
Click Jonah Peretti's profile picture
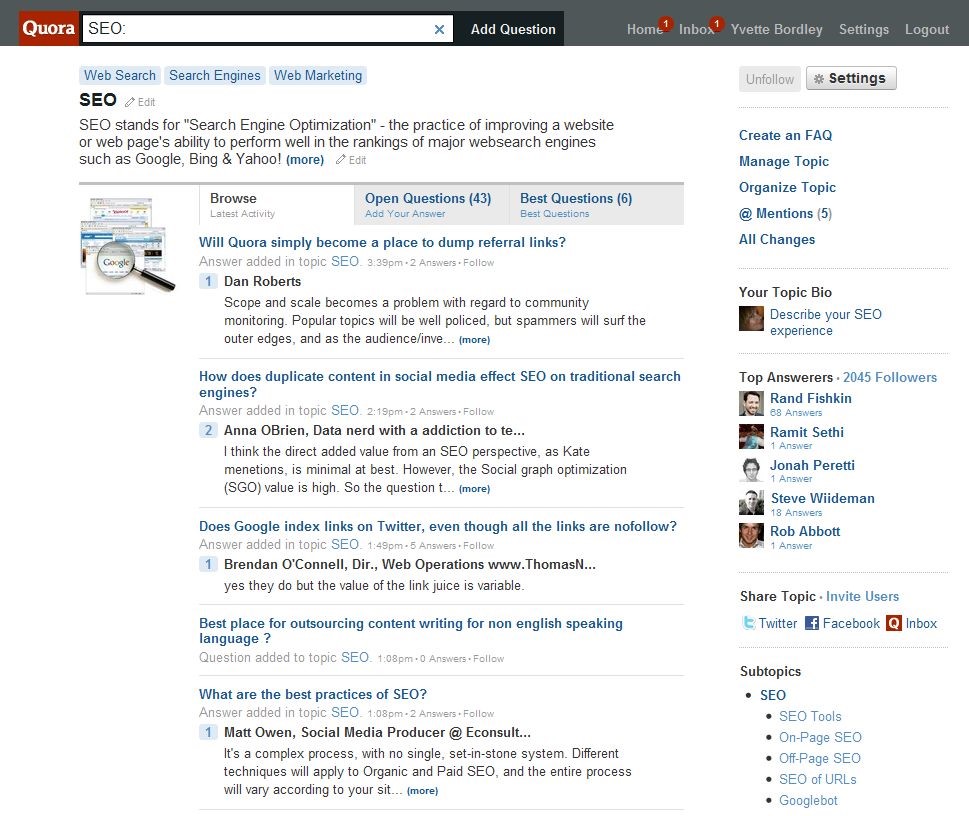click(751, 470)
